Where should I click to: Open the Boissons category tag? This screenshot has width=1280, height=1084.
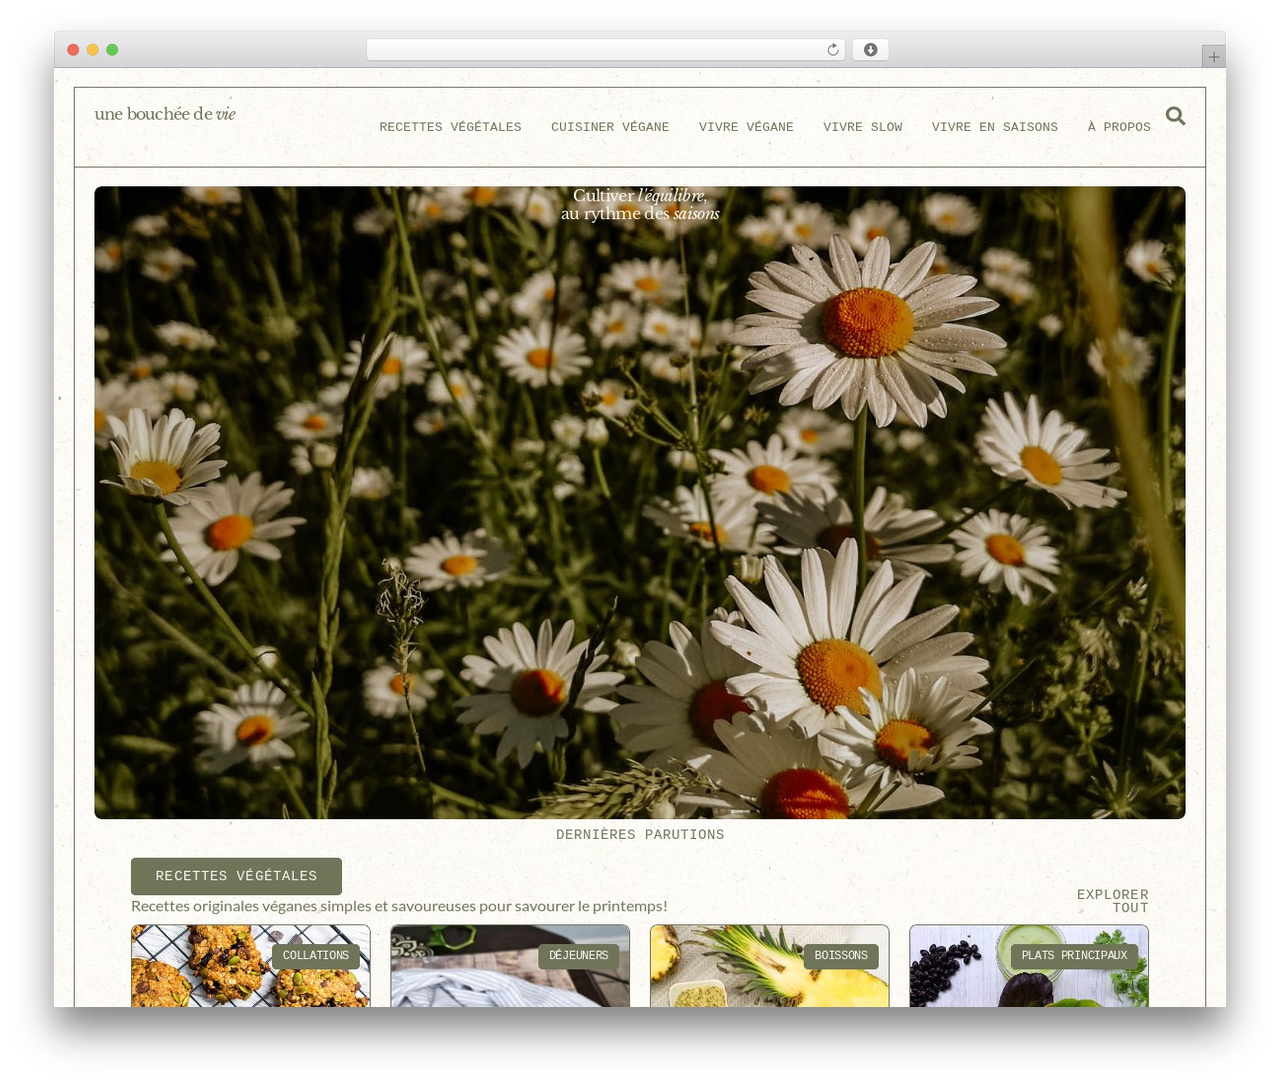click(x=841, y=956)
